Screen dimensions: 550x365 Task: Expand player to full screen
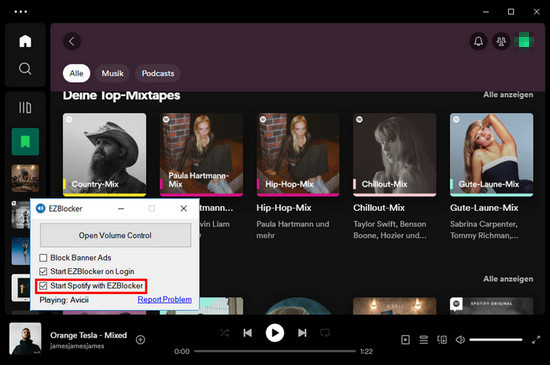tap(536, 339)
